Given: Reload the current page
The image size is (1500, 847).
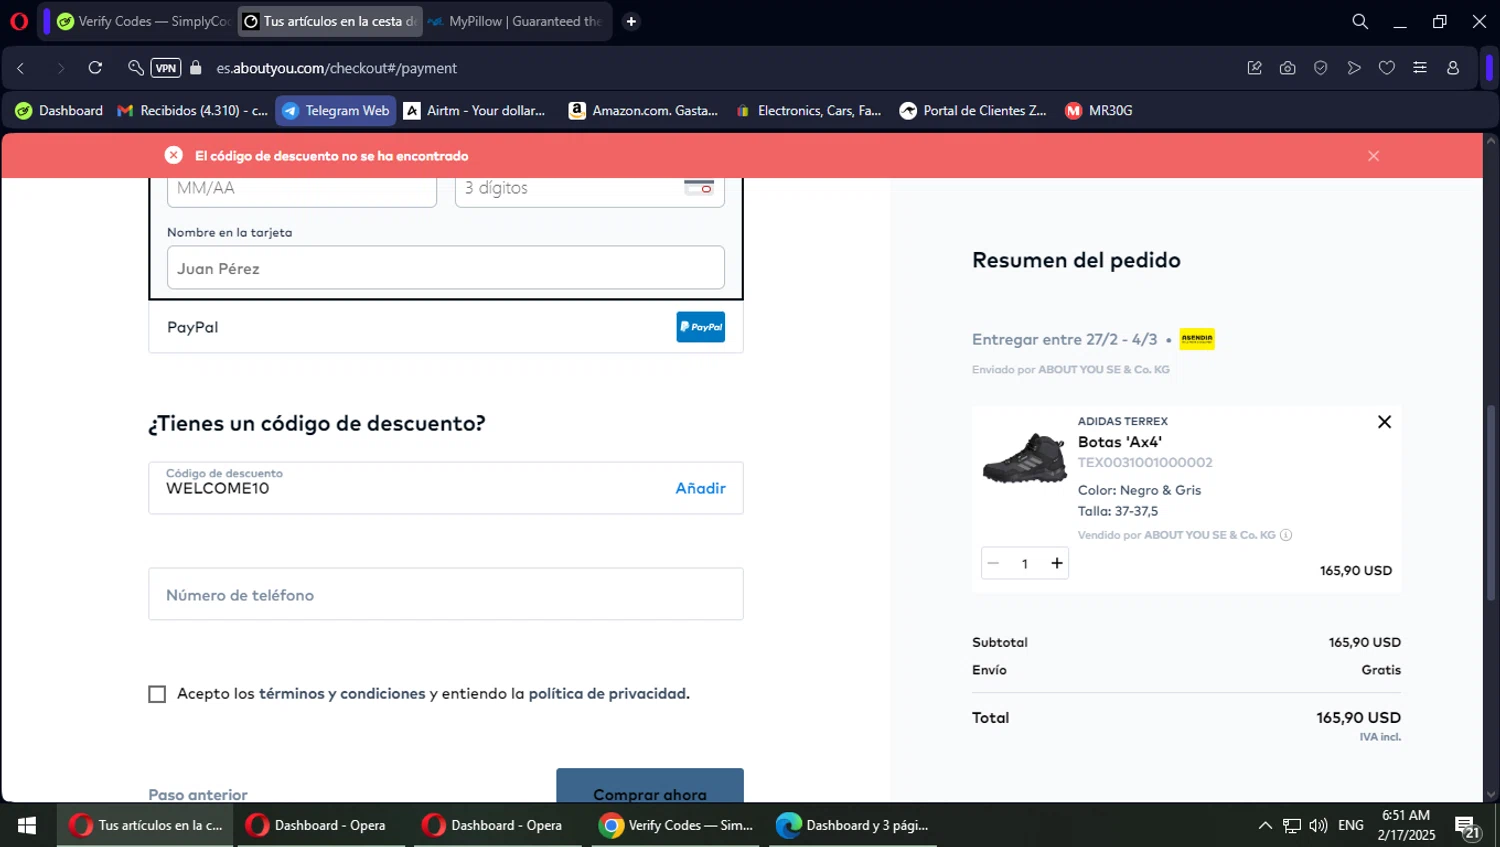Looking at the screenshot, I should click(x=95, y=68).
